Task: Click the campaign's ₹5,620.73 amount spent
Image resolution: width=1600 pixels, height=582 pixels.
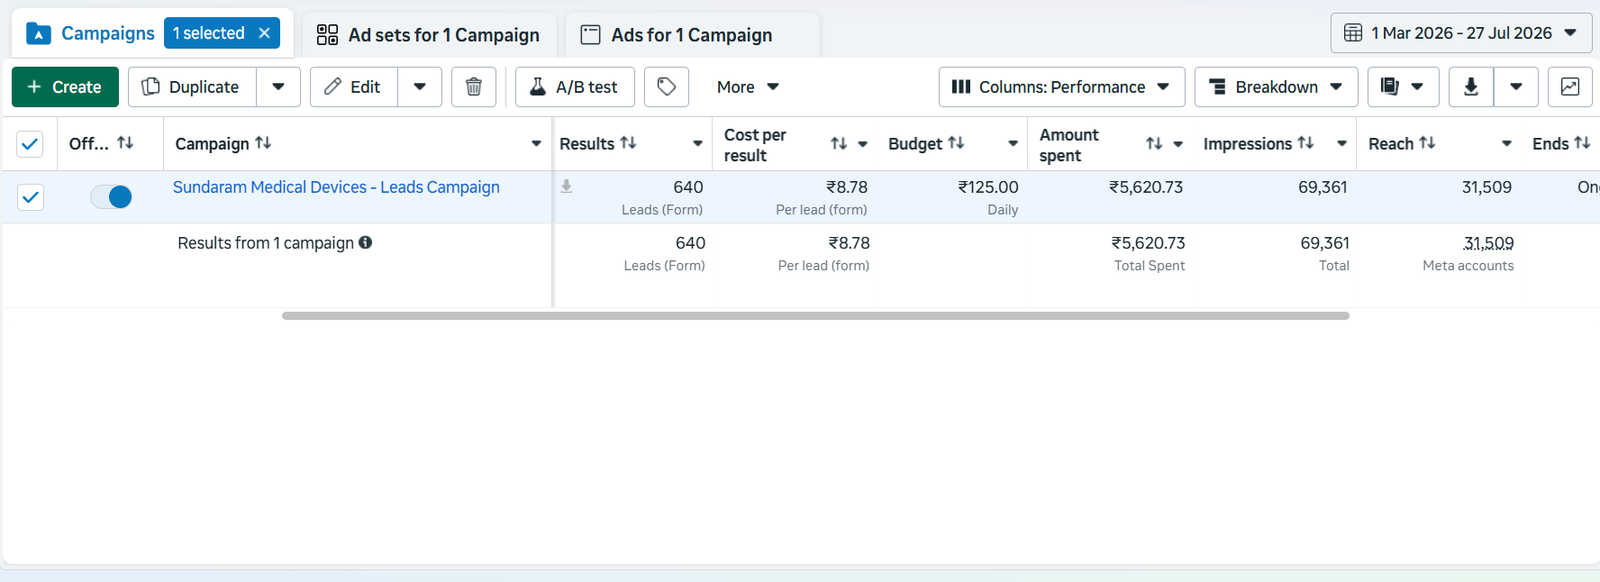Action: 1146,187
